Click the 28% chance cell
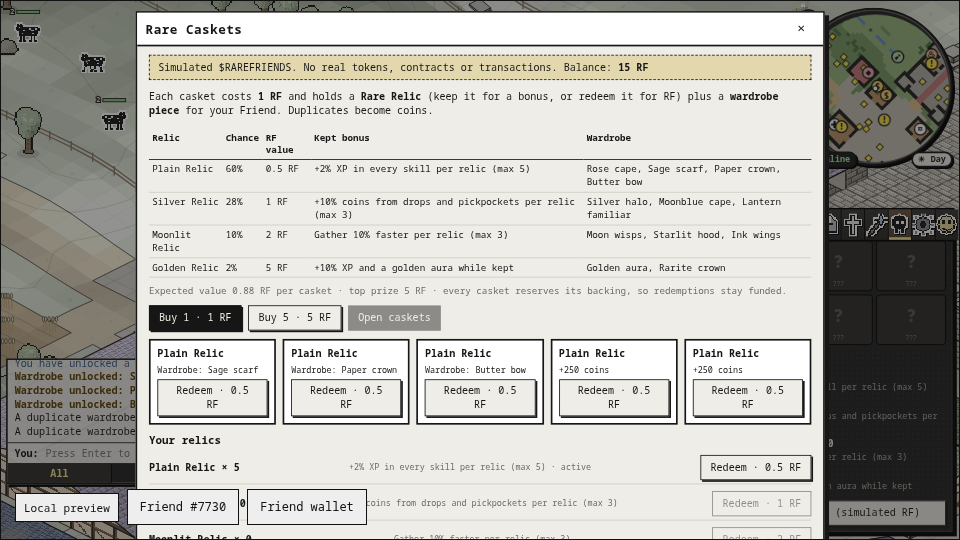 click(x=234, y=202)
